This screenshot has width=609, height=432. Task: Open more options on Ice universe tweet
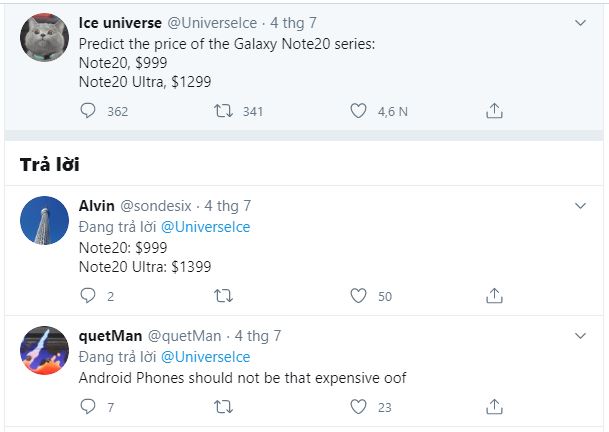(580, 22)
